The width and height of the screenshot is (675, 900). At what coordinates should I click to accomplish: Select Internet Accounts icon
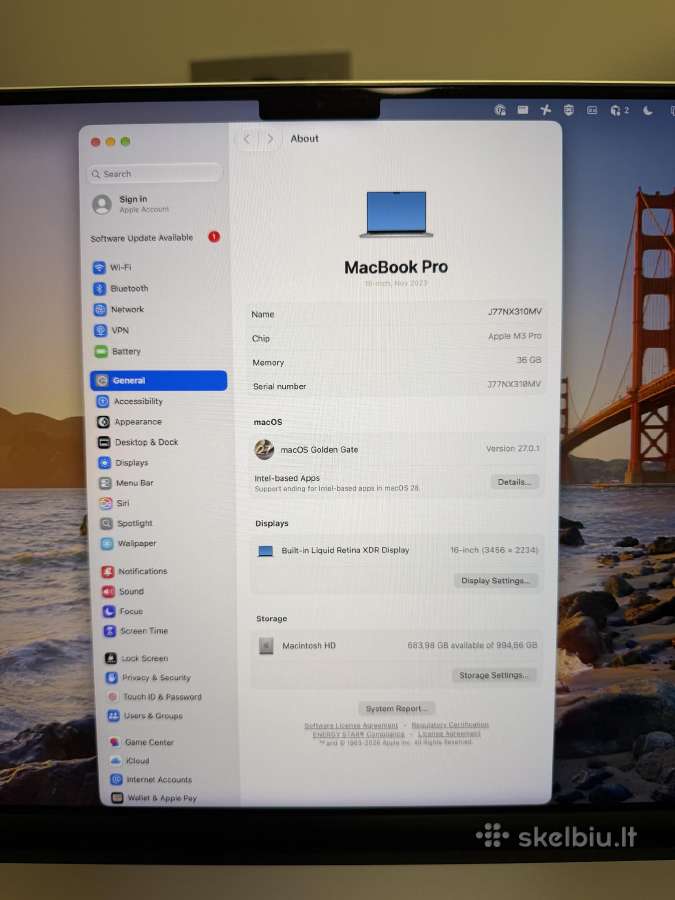[117, 779]
